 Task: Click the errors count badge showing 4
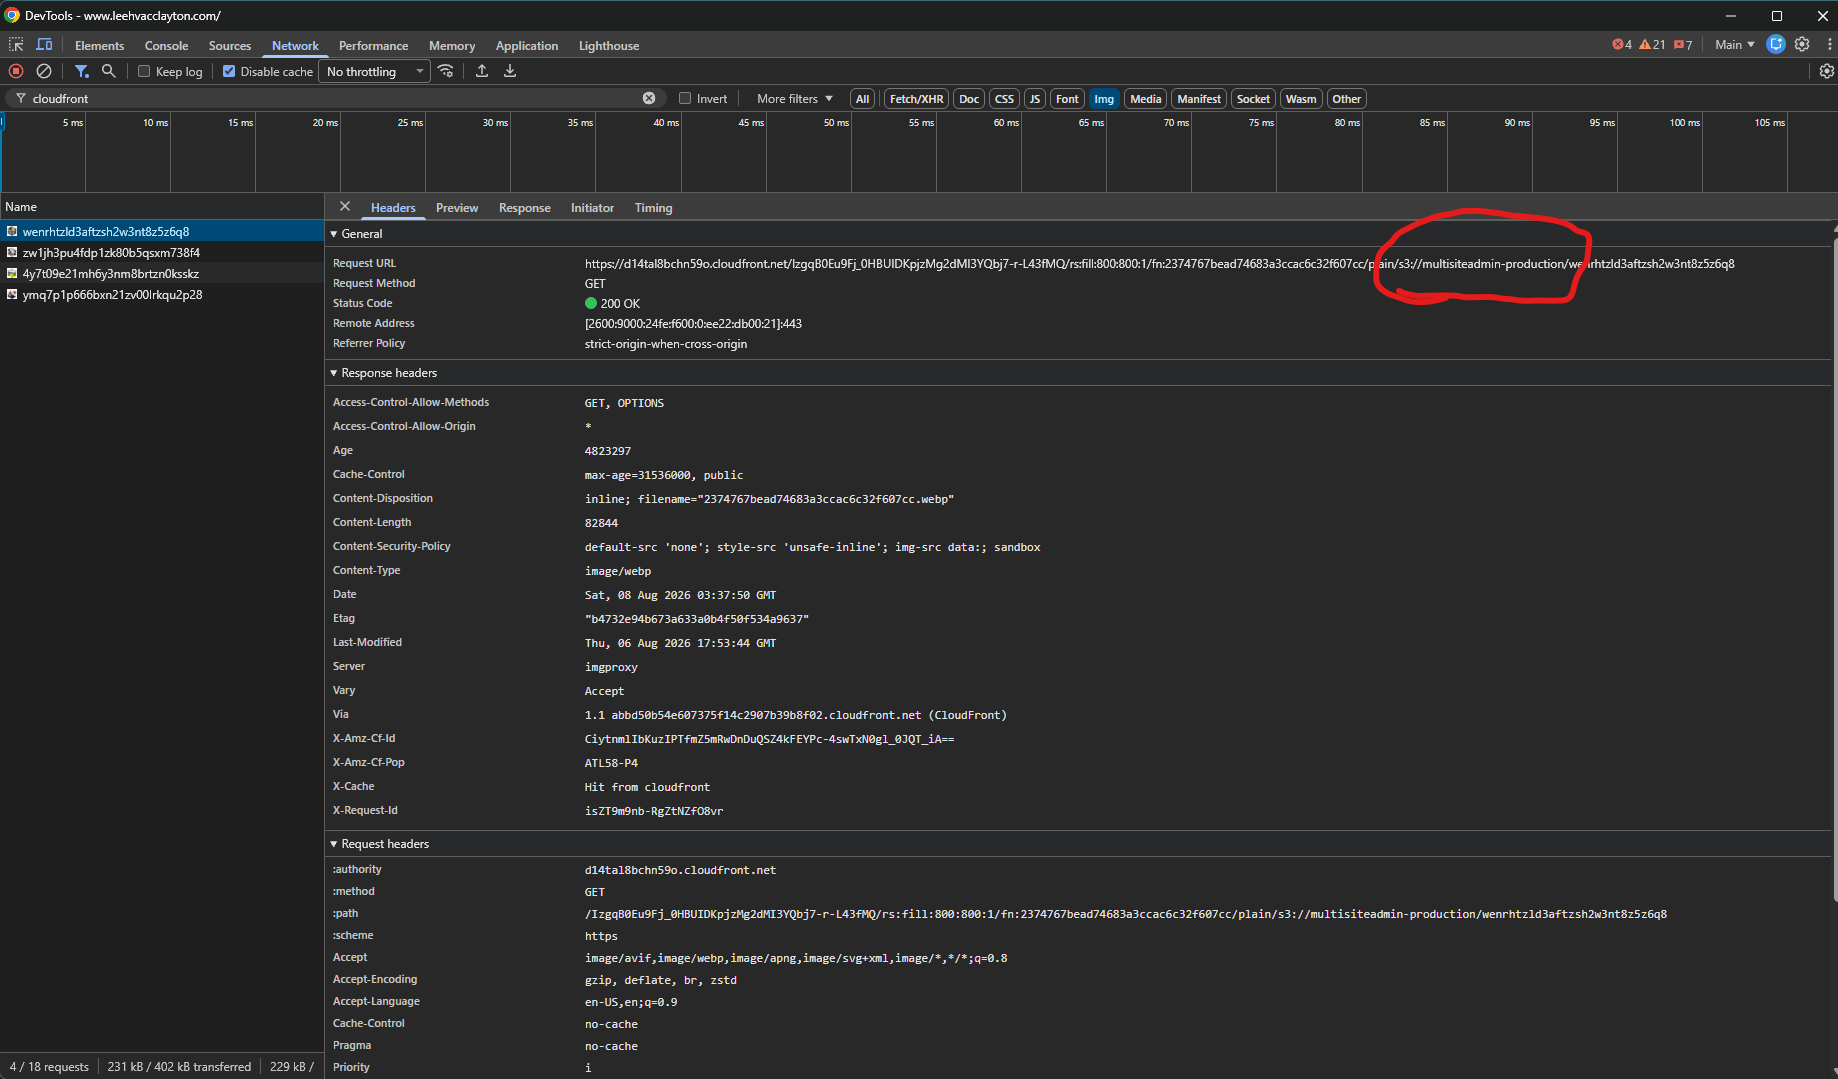point(1622,45)
